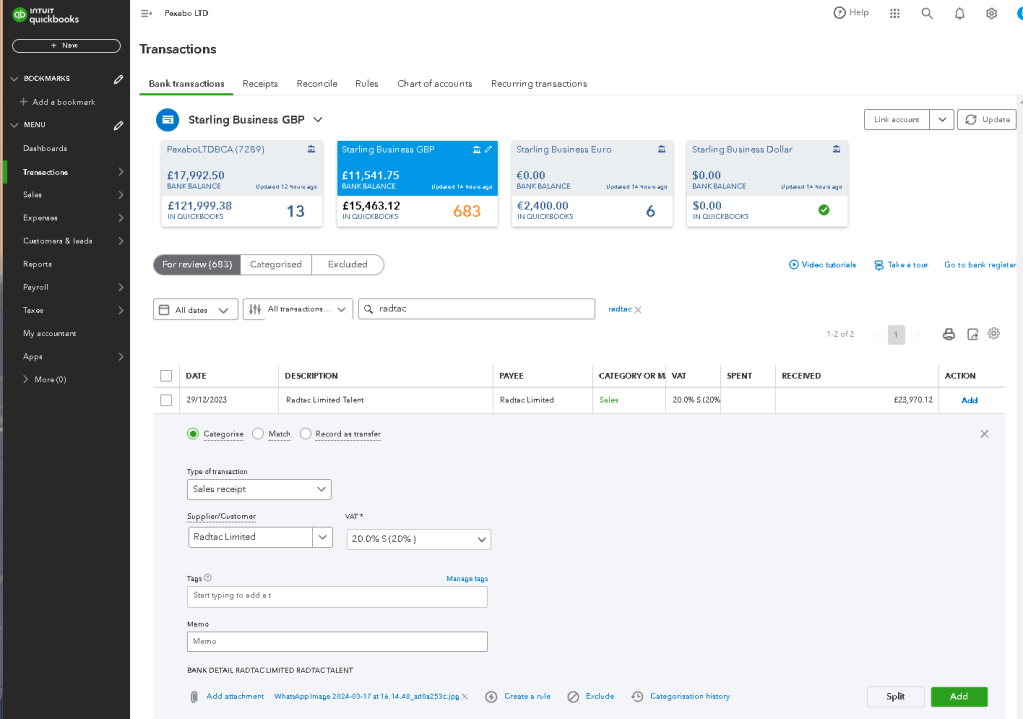Open the Link account dropdown arrow
Viewport: 1023px width, 719px height.
[941, 119]
